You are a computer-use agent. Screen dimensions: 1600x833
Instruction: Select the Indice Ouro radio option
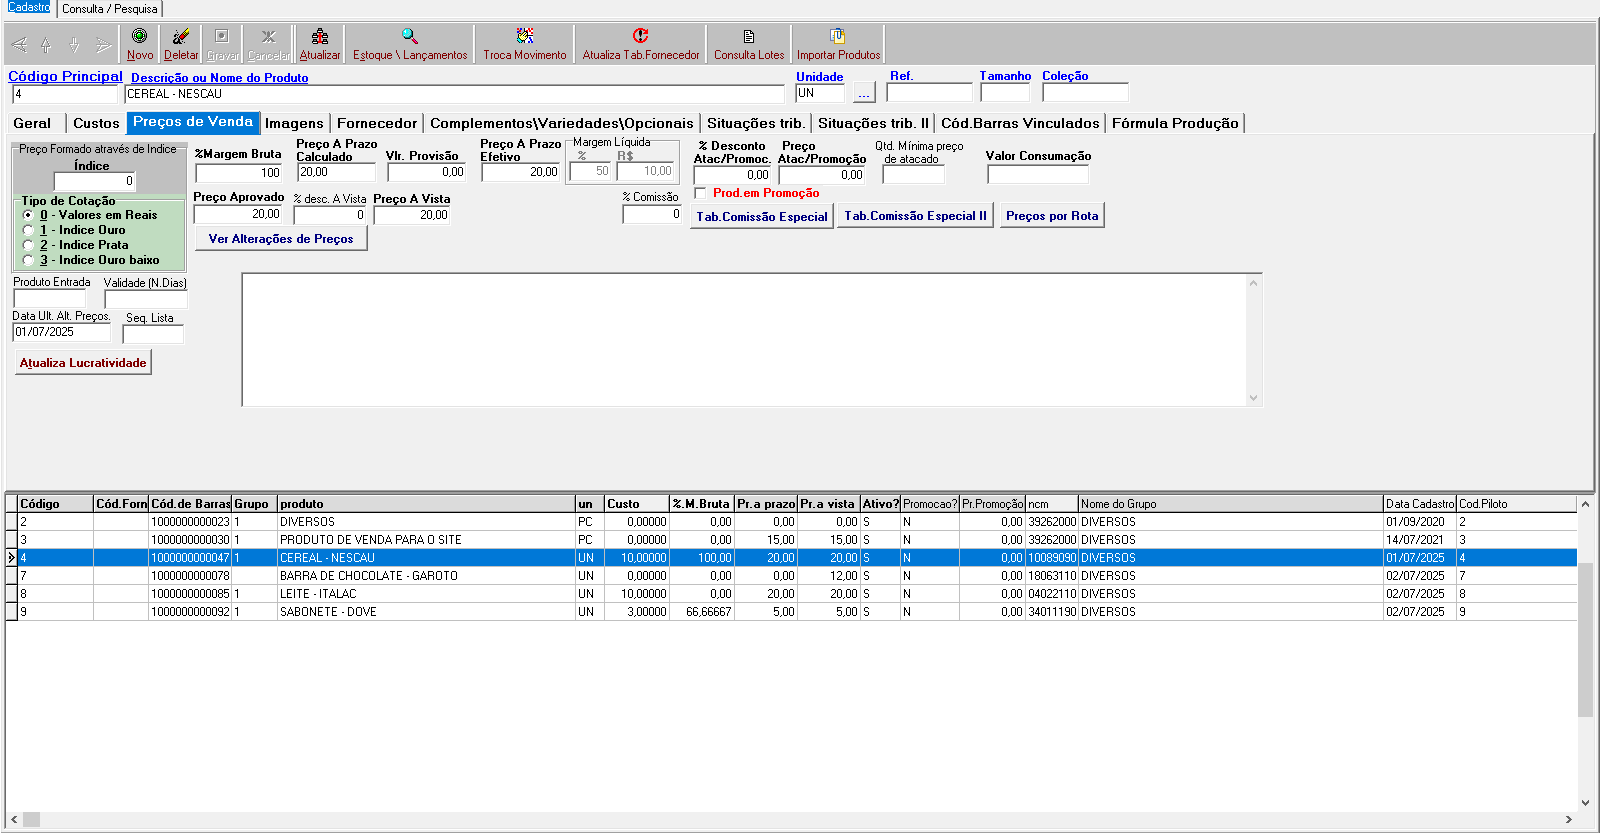[x=29, y=230]
